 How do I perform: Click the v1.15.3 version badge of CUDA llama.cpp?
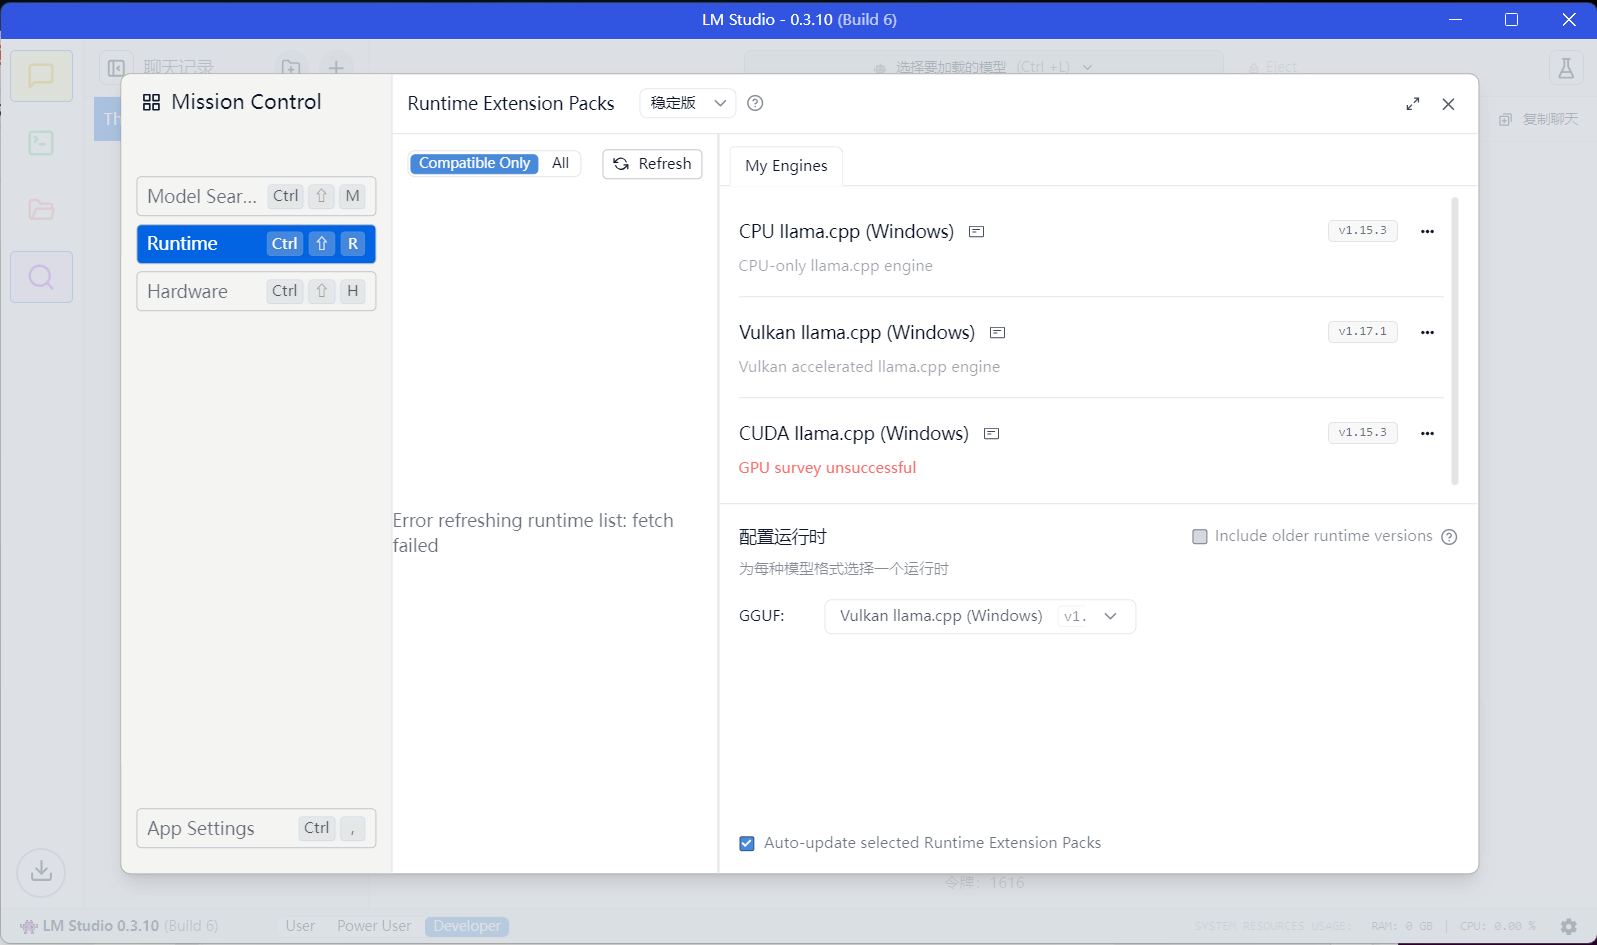1362,433
